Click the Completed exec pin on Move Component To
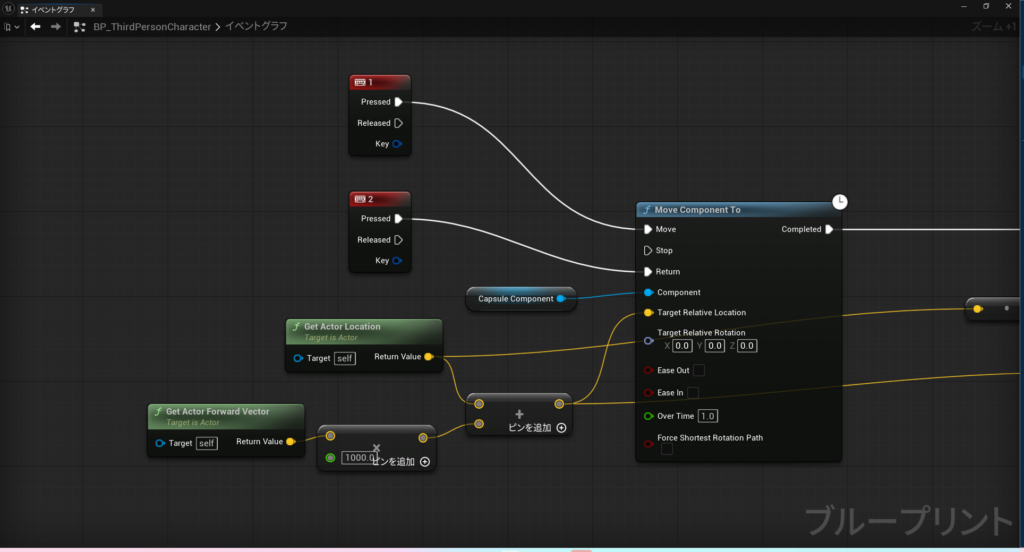The width and height of the screenshot is (1024, 552). [x=829, y=229]
